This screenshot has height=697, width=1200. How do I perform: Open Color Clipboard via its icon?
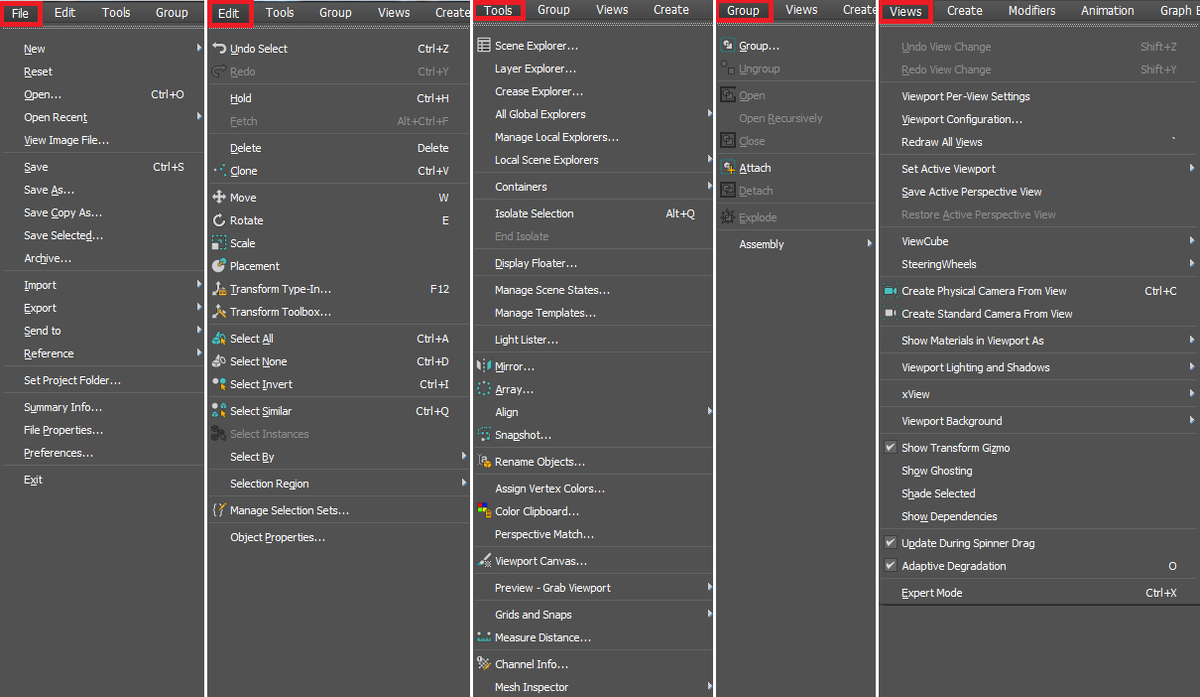484,511
